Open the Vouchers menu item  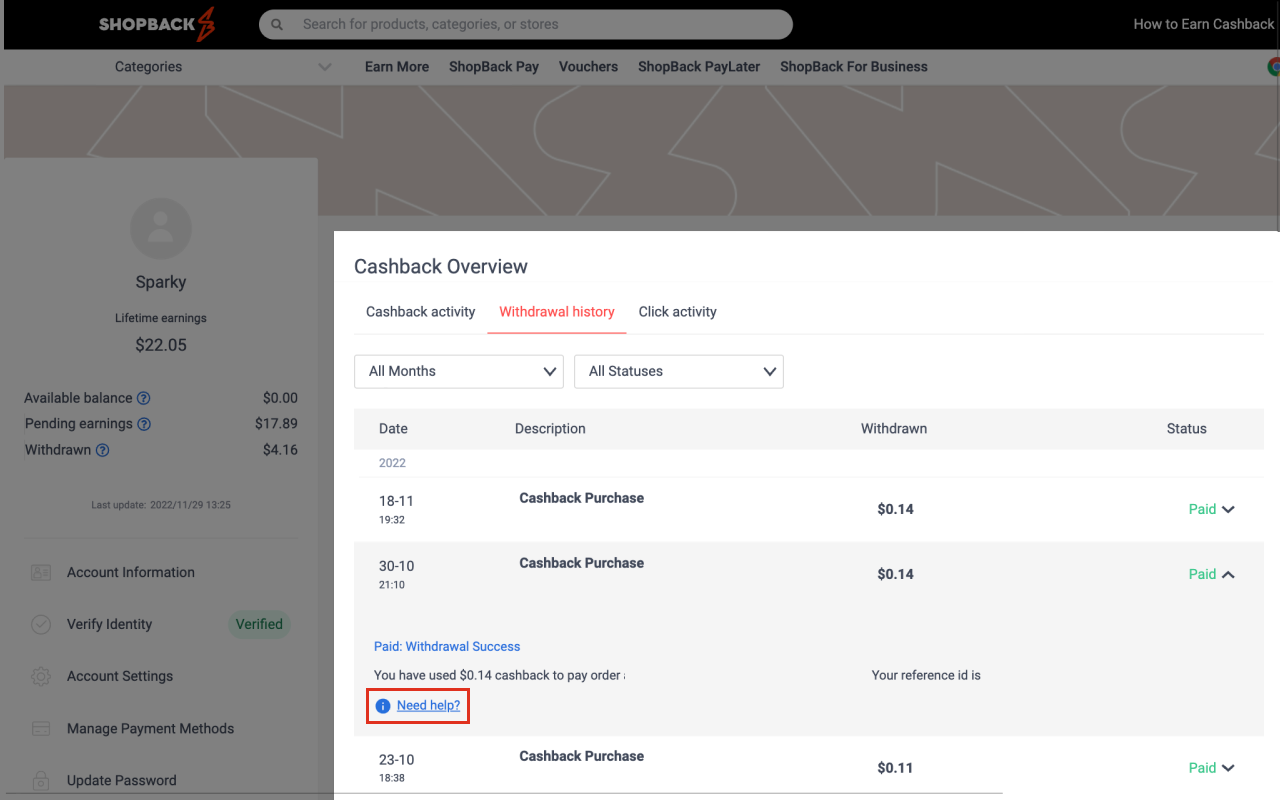[588, 66]
